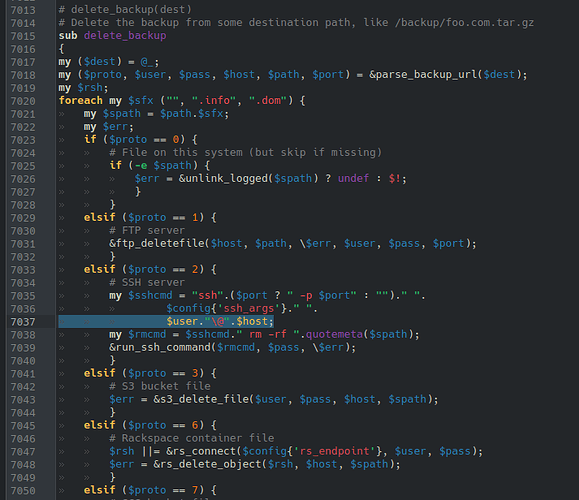The width and height of the screenshot is (579, 500).
Task: Click 'elsif ($proto == 3)' line
Action: click(x=150, y=373)
